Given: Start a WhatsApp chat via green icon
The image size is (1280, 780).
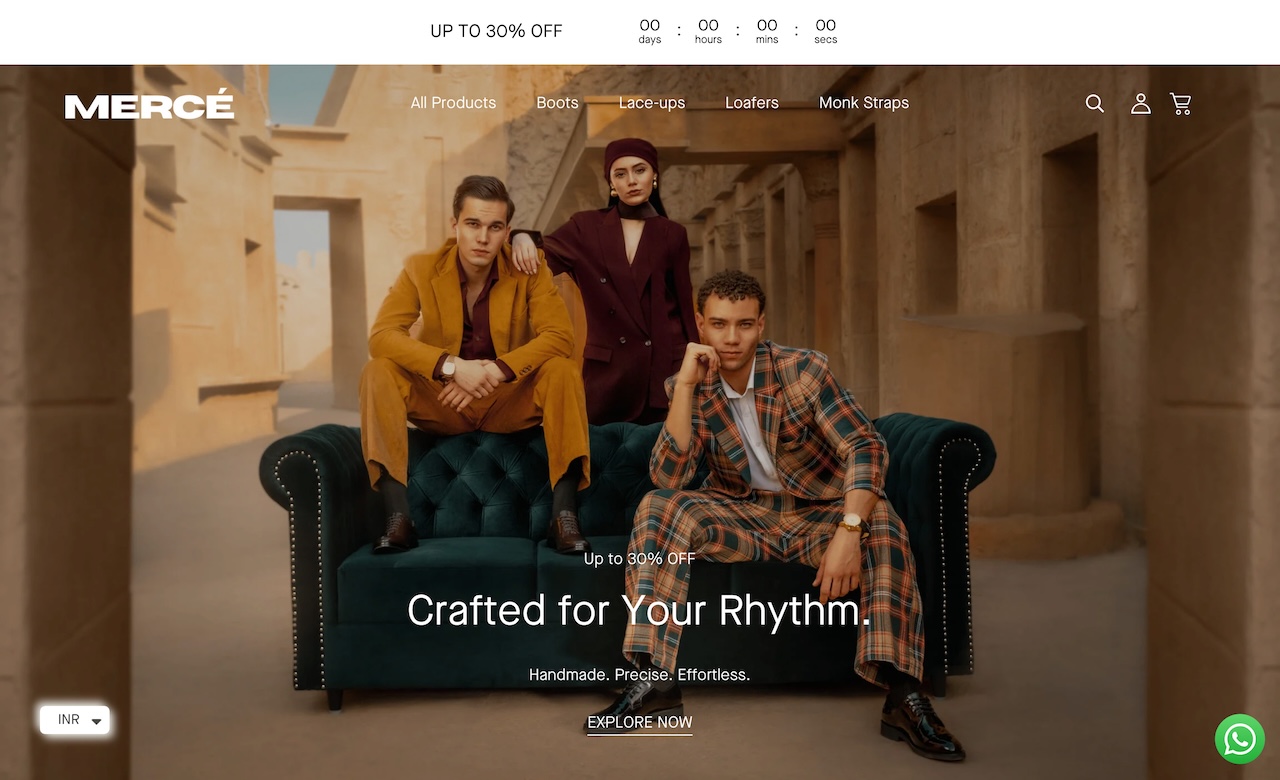Looking at the screenshot, I should pos(1240,739).
